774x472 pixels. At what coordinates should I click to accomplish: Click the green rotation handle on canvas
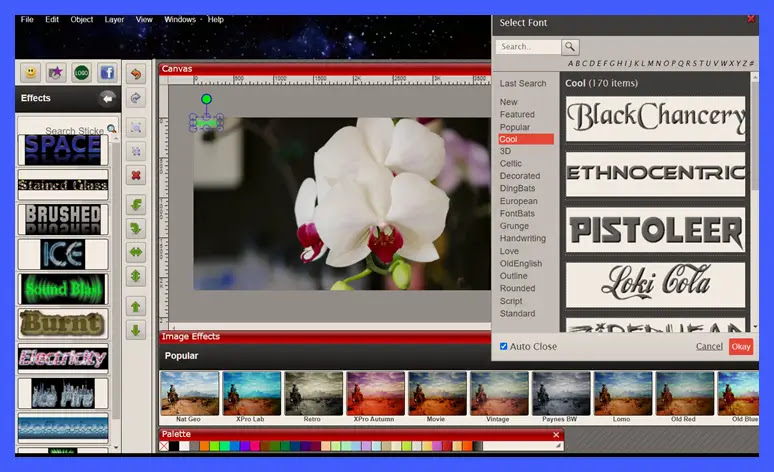tap(206, 99)
